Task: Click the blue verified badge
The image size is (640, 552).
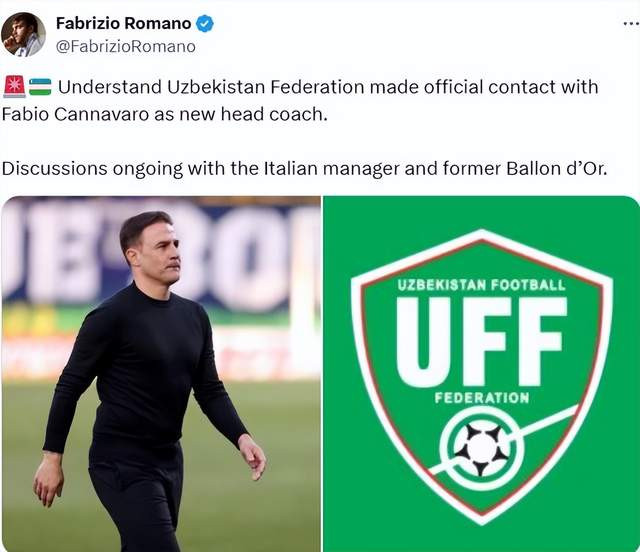Action: 205,23
